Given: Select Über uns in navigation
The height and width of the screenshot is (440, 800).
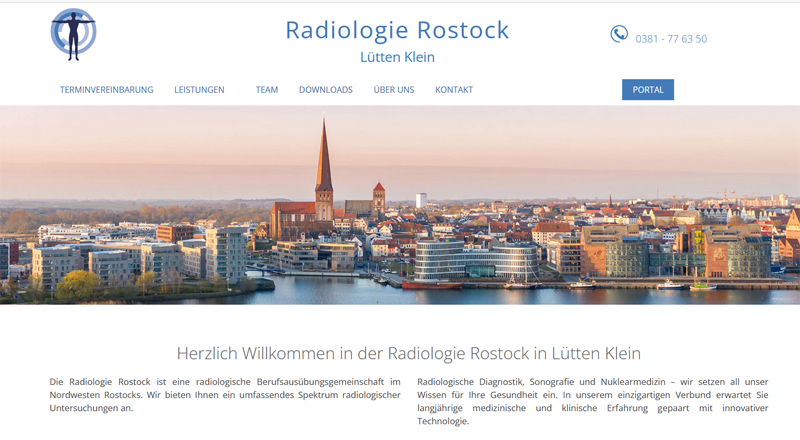Looking at the screenshot, I should [x=394, y=90].
